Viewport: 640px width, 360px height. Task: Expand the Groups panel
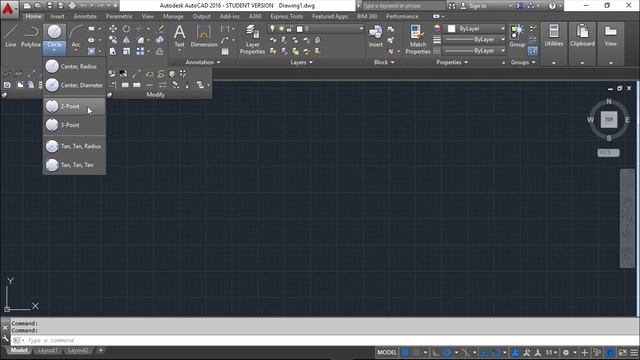[523, 62]
